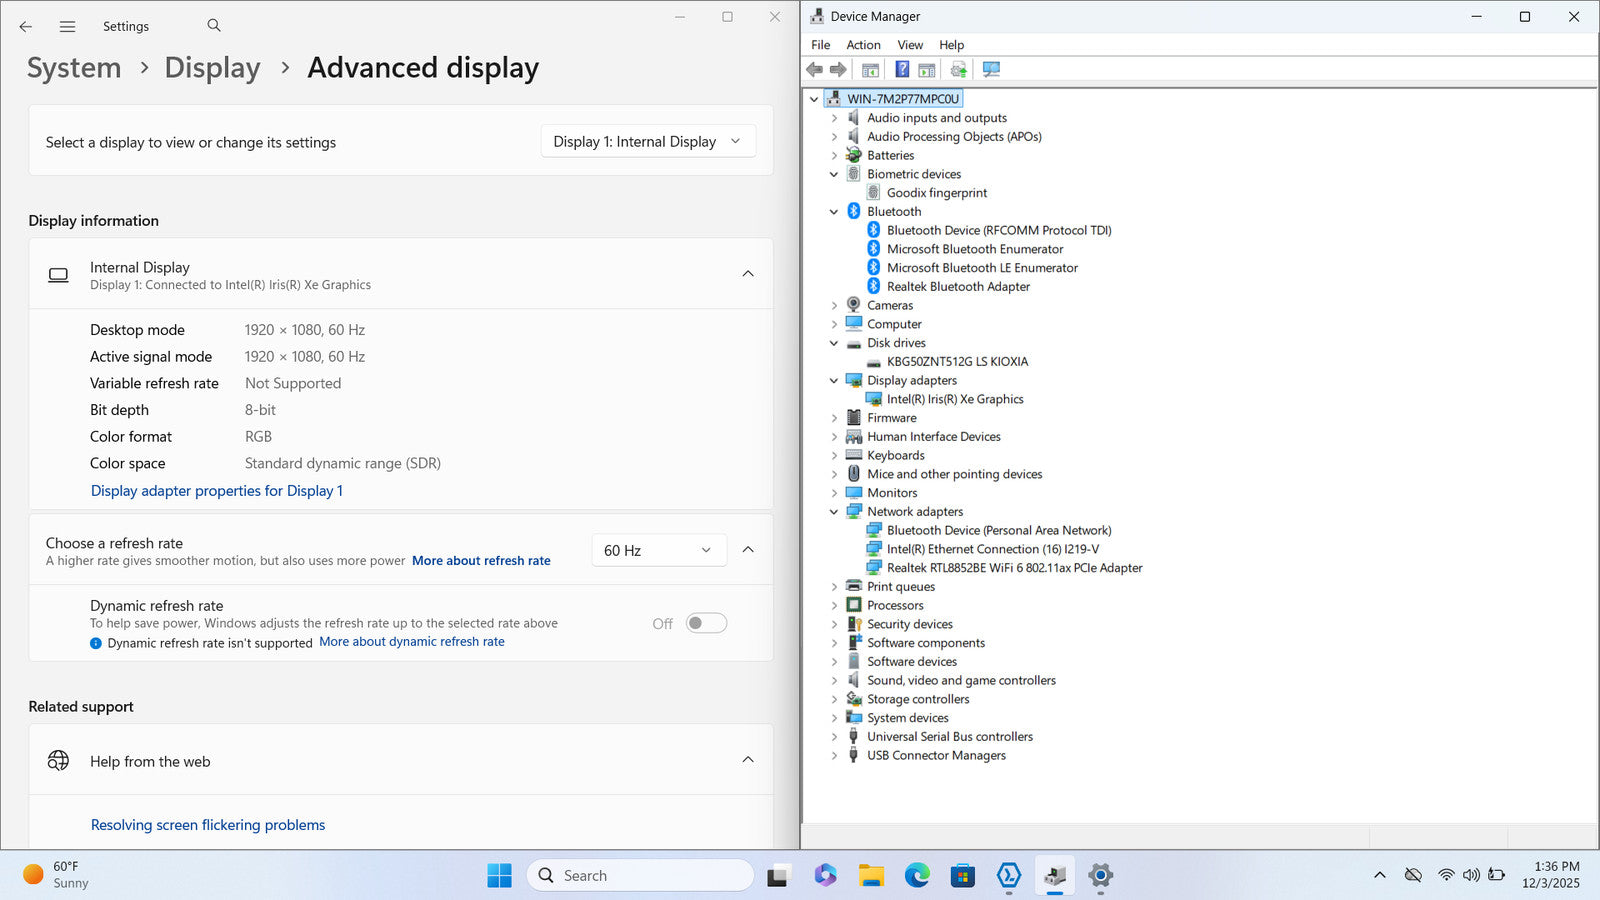1600x900 pixels.
Task: Click the taskbar Search box
Action: [640, 876]
